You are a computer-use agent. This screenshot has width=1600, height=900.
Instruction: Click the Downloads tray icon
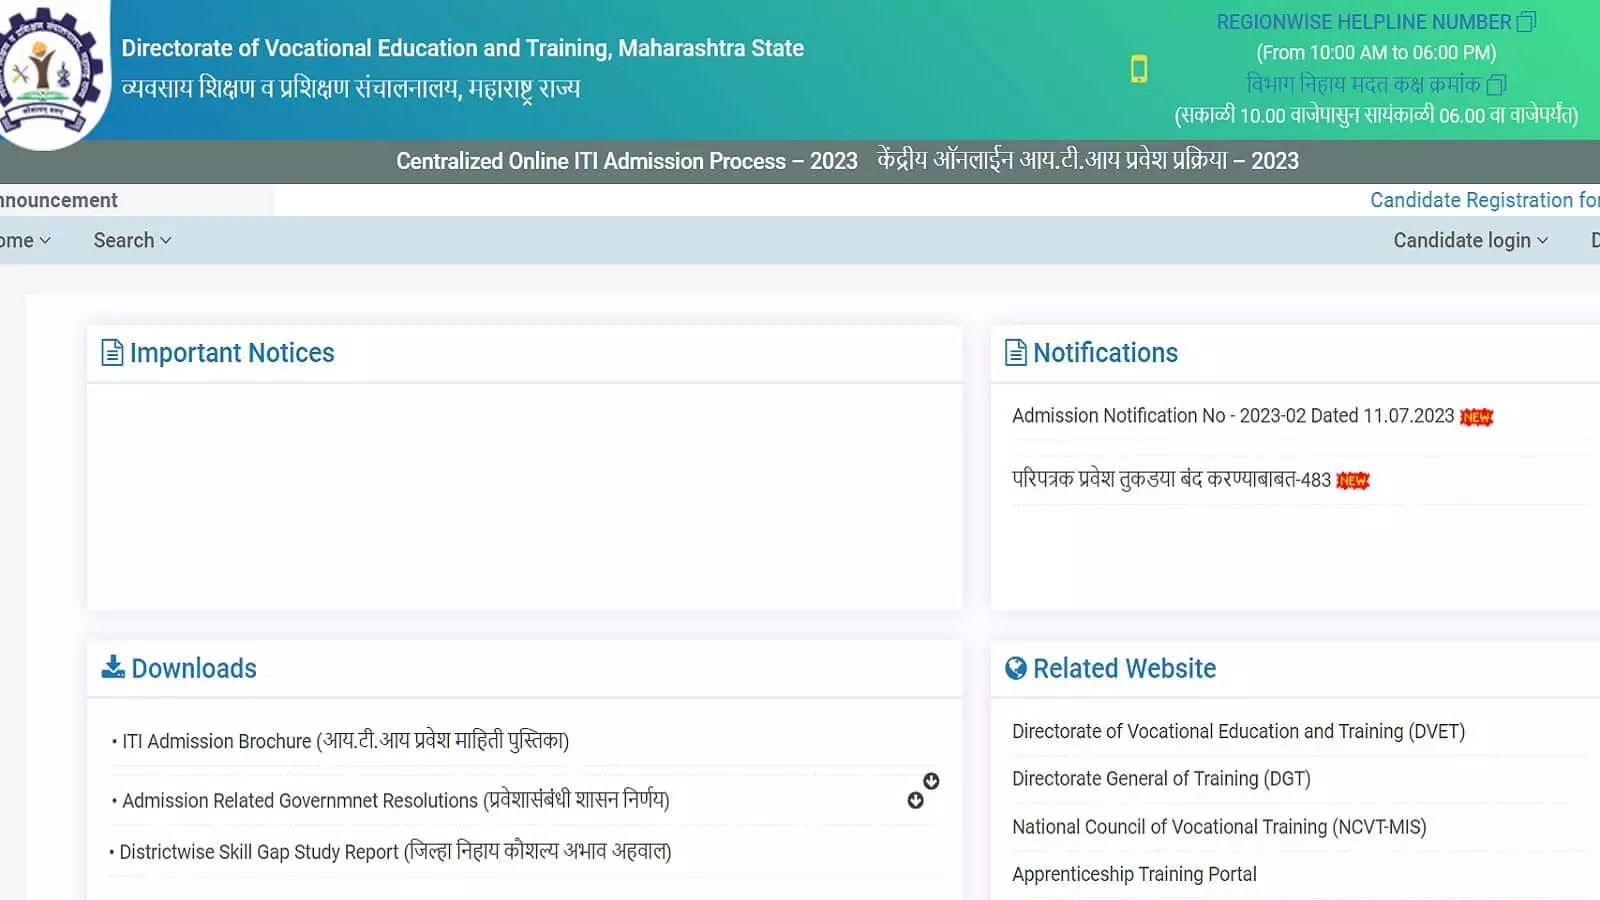click(x=113, y=667)
